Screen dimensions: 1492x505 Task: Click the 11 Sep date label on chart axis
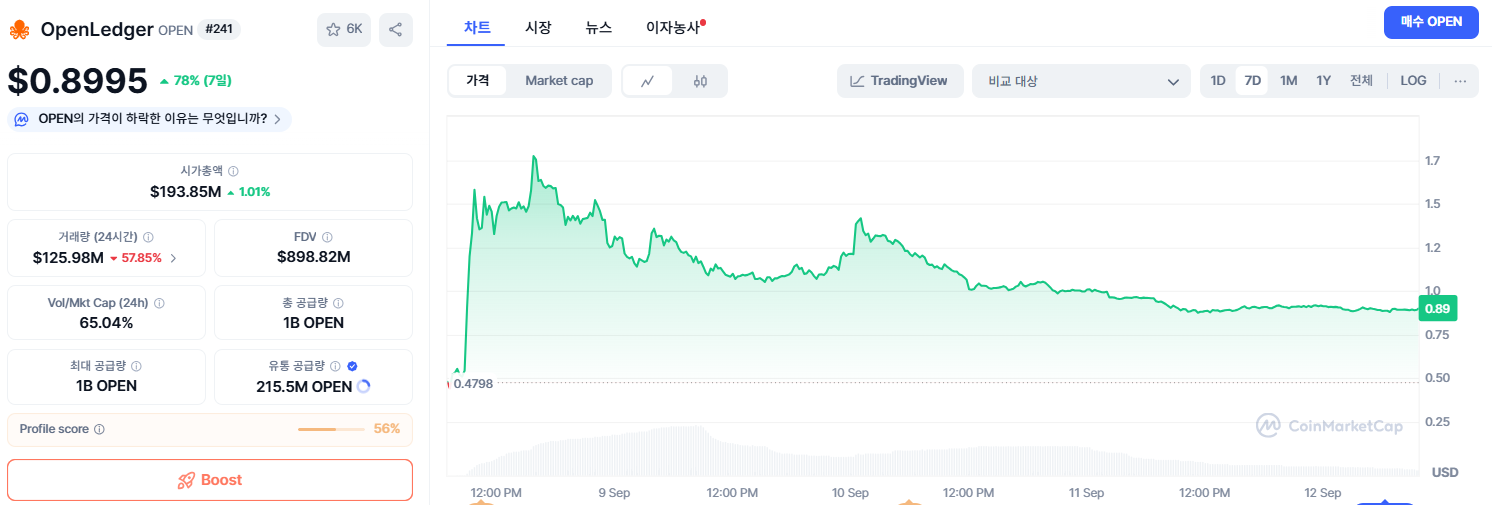[x=1086, y=493]
